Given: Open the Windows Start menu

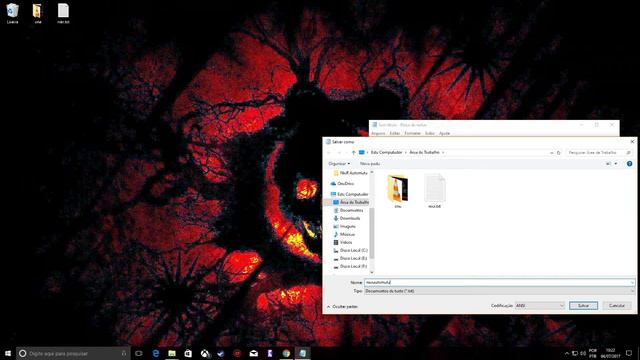Looking at the screenshot, I should (x=8, y=353).
